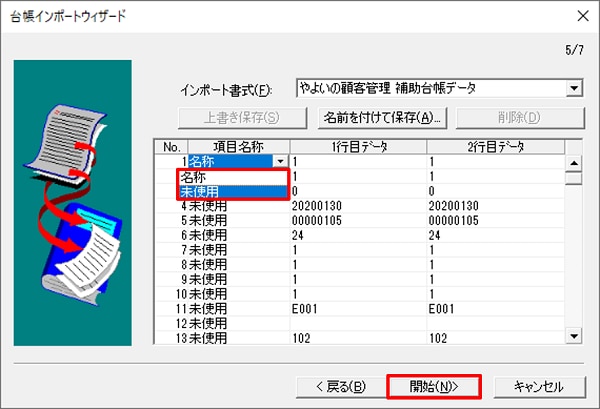This screenshot has width=600, height=409.
Task: Select 名称 in the open dropdown list
Action: [x=233, y=177]
